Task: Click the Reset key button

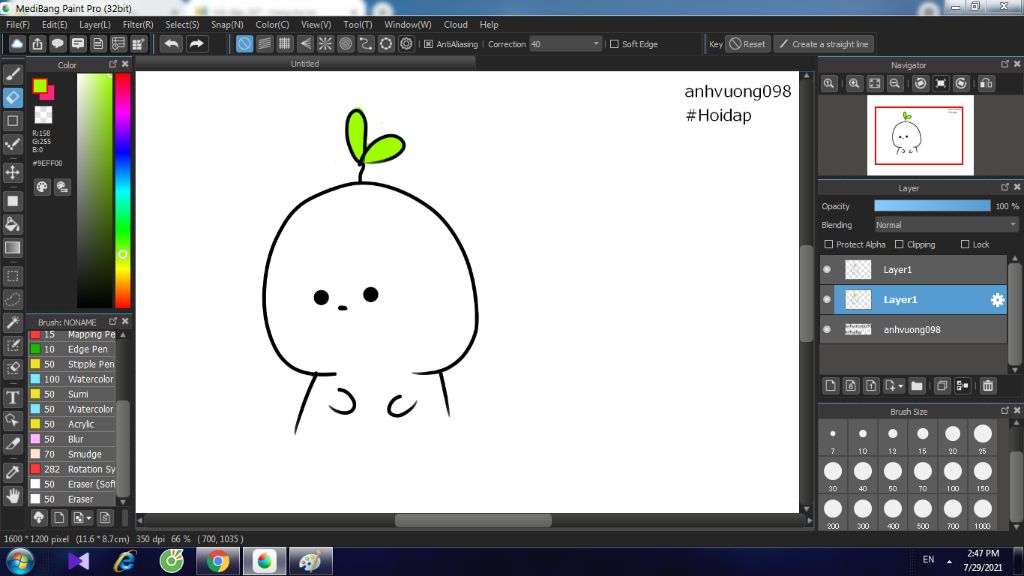Action: (747, 44)
